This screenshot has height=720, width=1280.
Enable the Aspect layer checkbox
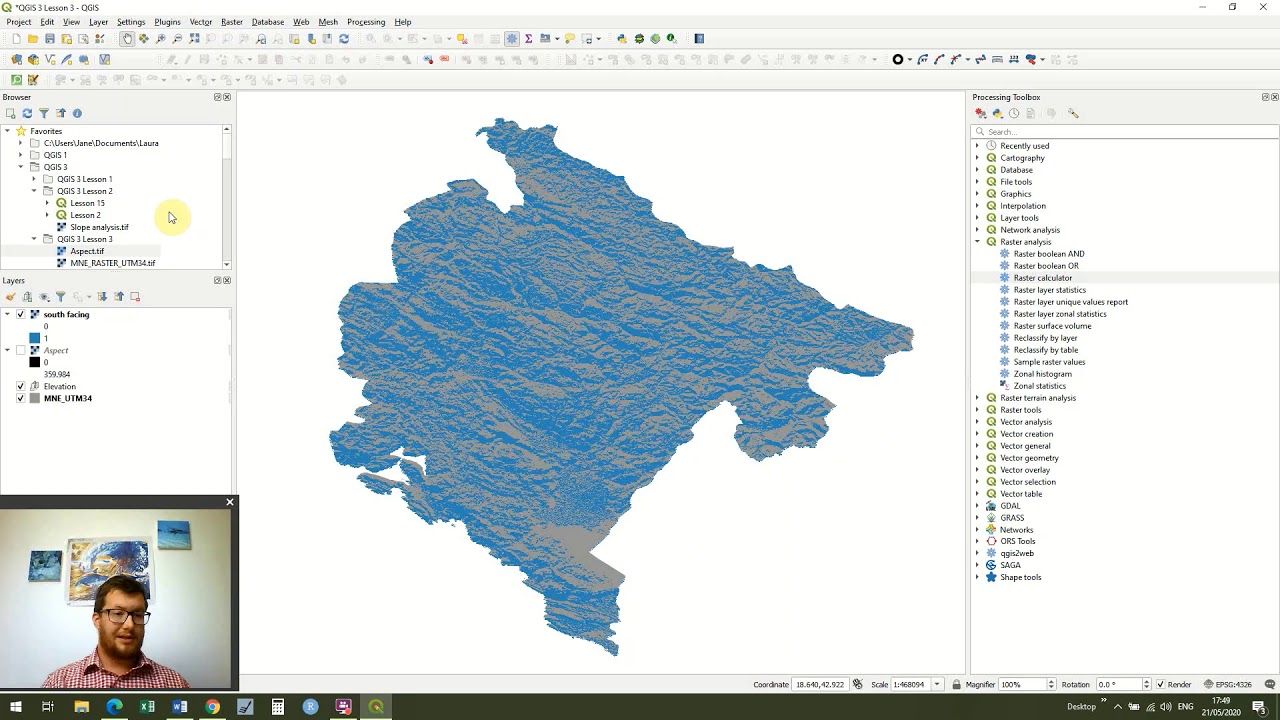pos(20,350)
